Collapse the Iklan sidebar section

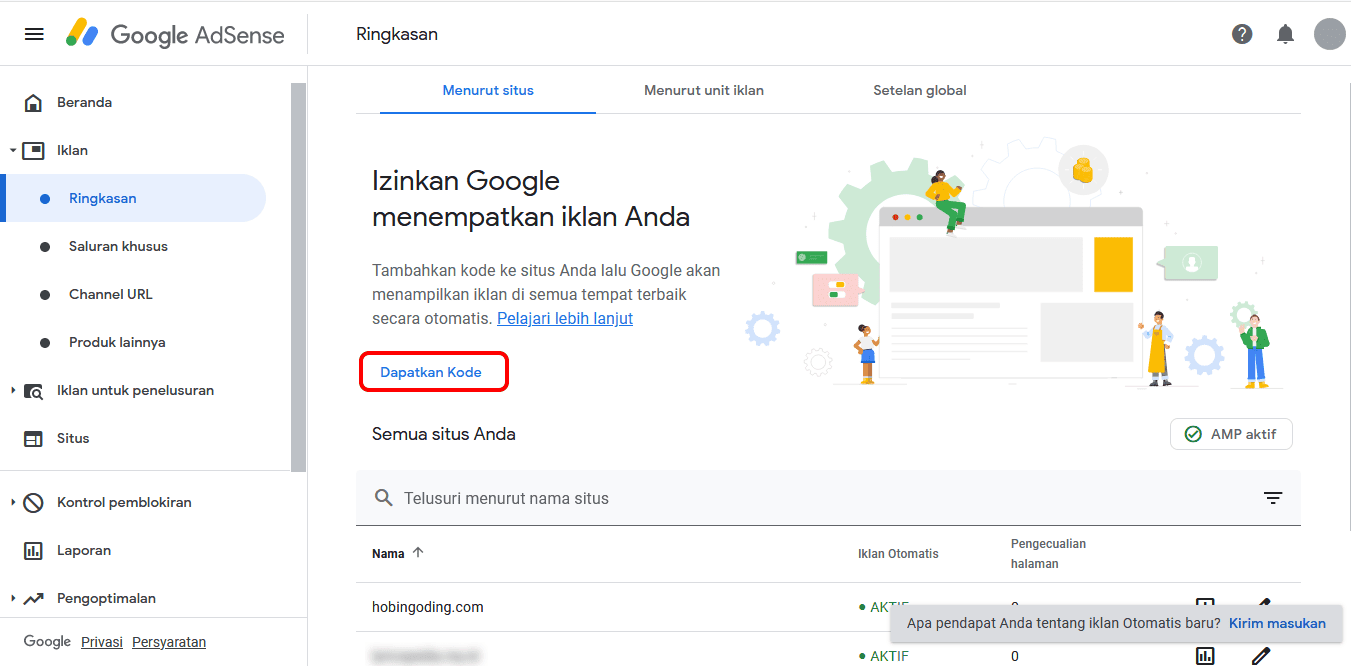click(12, 151)
